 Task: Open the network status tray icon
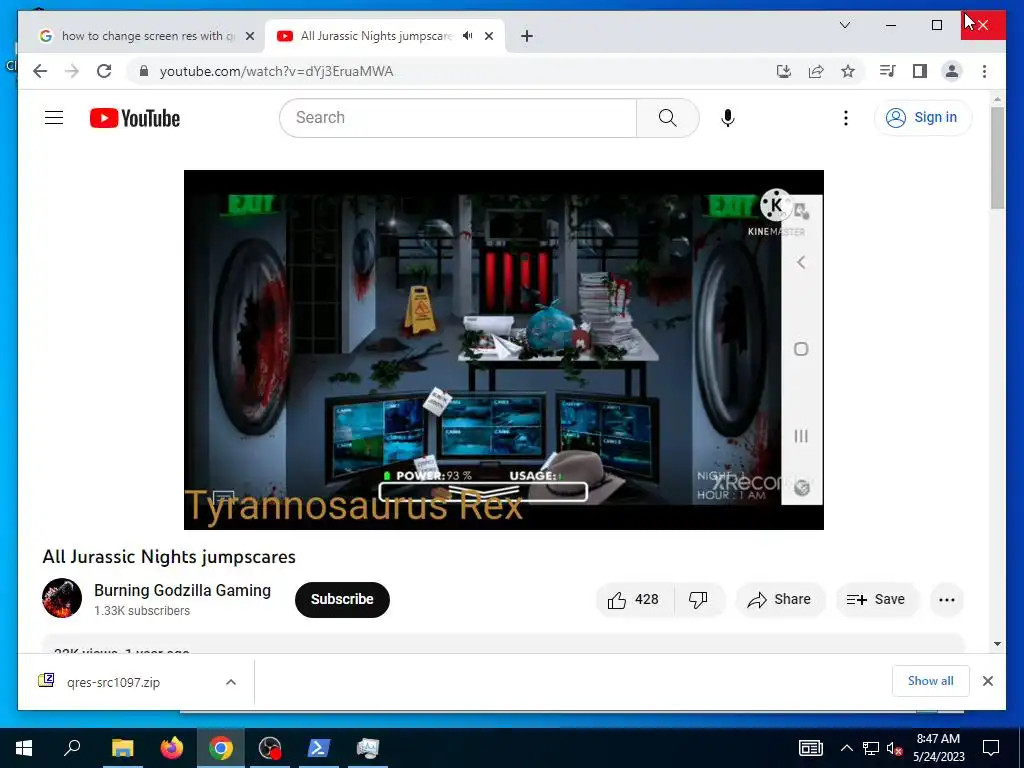[871, 748]
